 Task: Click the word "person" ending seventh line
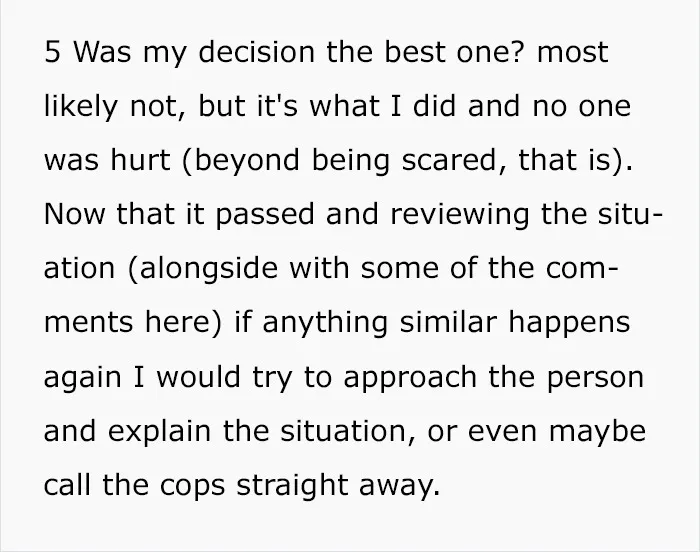[595, 378]
